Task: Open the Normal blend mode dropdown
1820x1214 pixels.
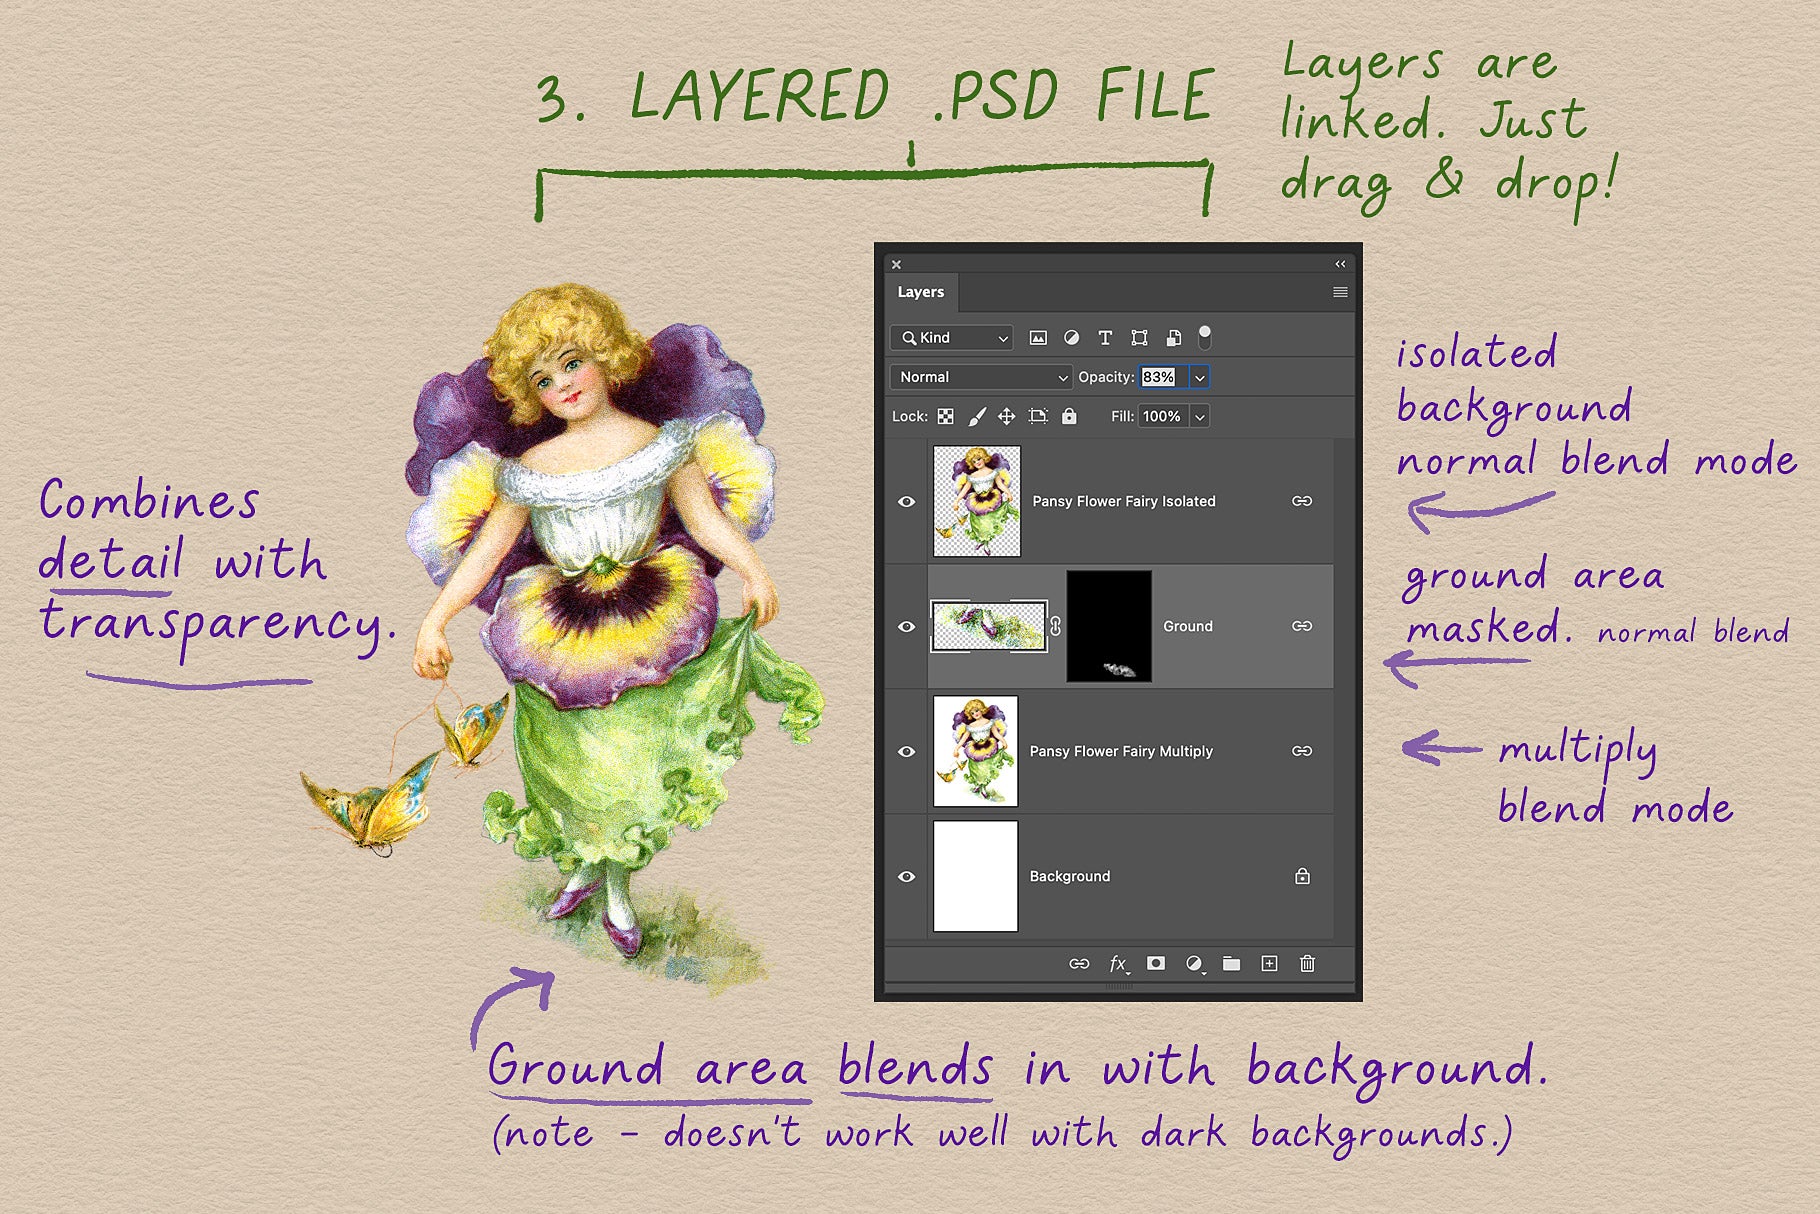Action: point(981,377)
